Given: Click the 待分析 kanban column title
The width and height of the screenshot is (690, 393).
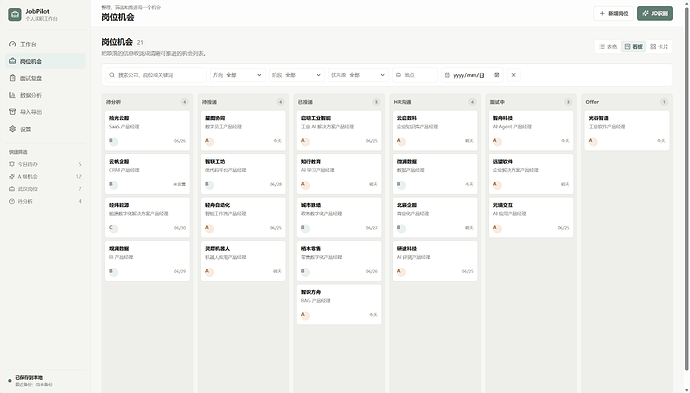Looking at the screenshot, I should pyautogui.click(x=113, y=102).
